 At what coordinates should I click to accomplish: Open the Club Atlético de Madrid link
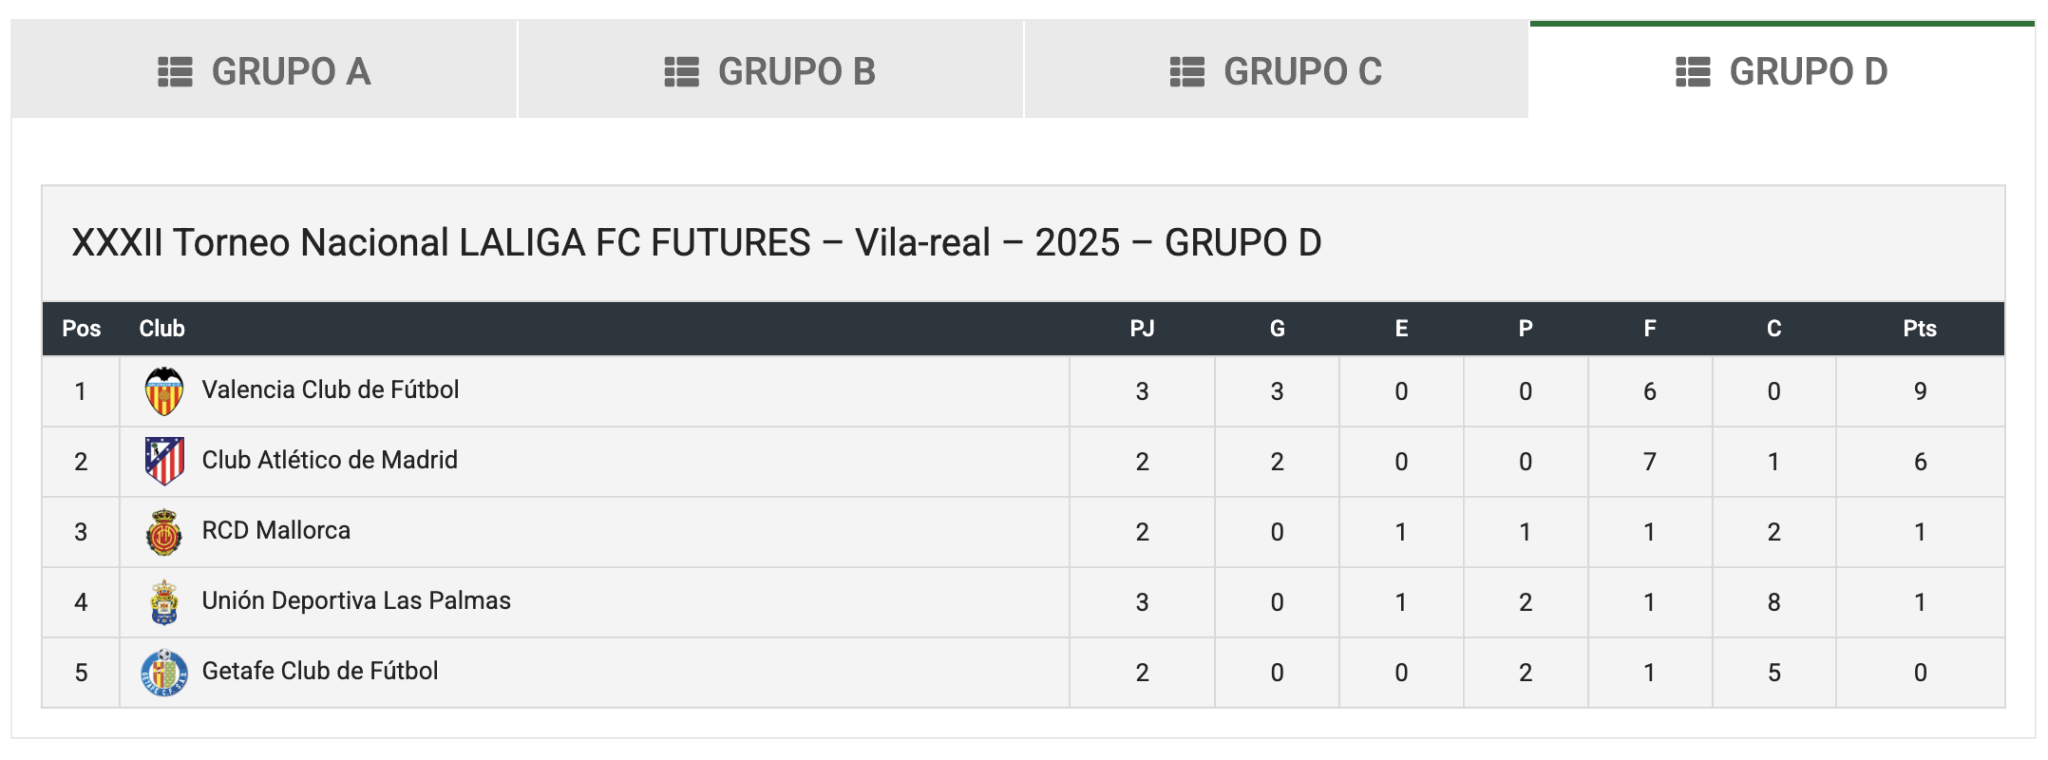click(330, 460)
